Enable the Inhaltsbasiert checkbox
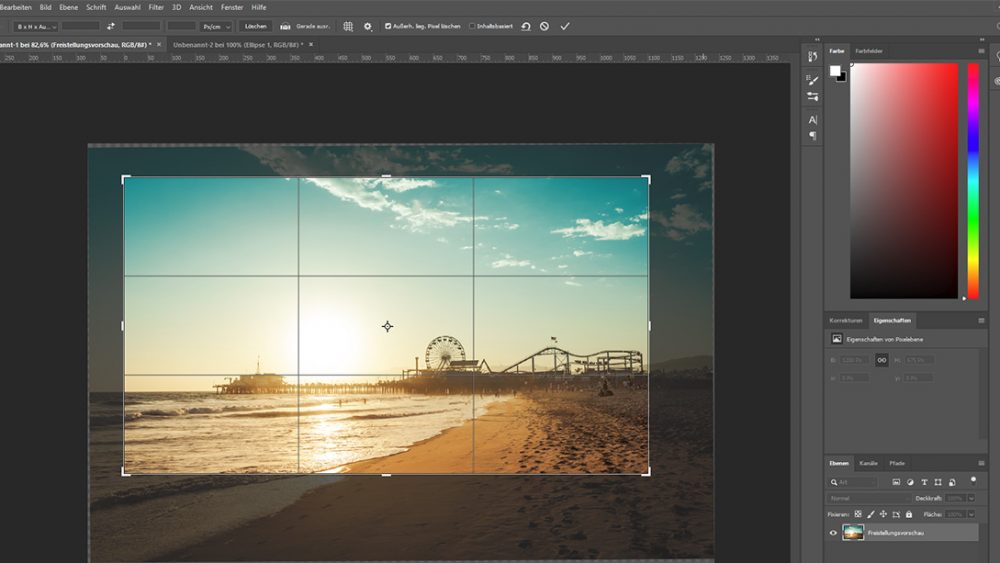This screenshot has width=1000, height=563. pyautogui.click(x=472, y=26)
